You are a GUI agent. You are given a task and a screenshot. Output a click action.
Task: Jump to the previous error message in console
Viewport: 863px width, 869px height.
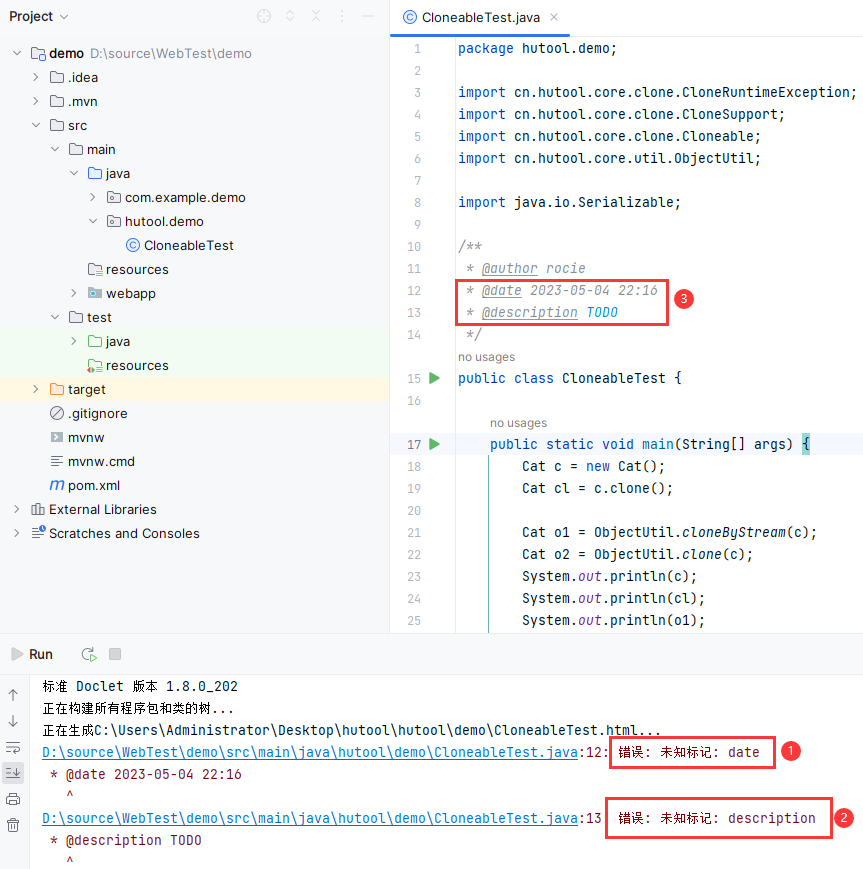click(x=12, y=693)
